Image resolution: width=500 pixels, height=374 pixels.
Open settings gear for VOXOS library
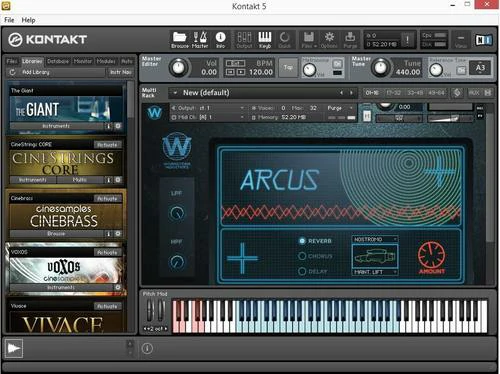tap(118, 287)
